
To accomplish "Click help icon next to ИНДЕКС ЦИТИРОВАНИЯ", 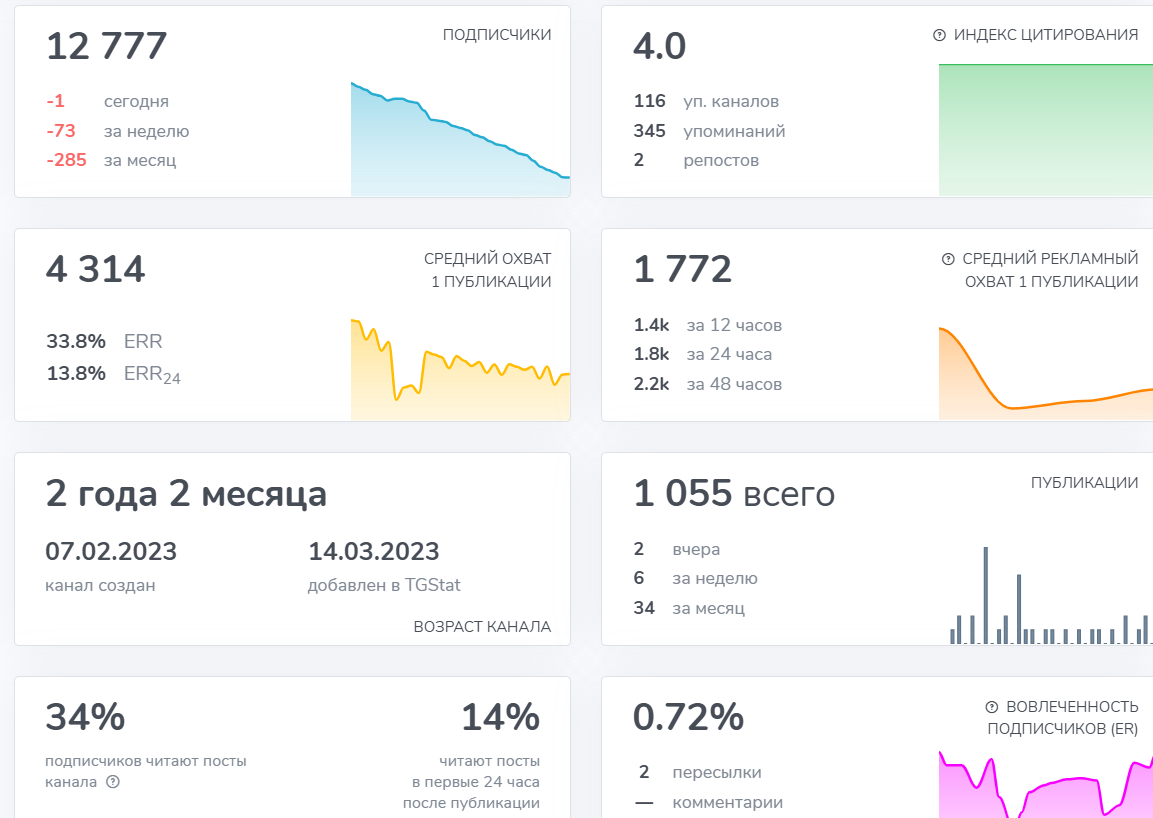I will tap(939, 35).
